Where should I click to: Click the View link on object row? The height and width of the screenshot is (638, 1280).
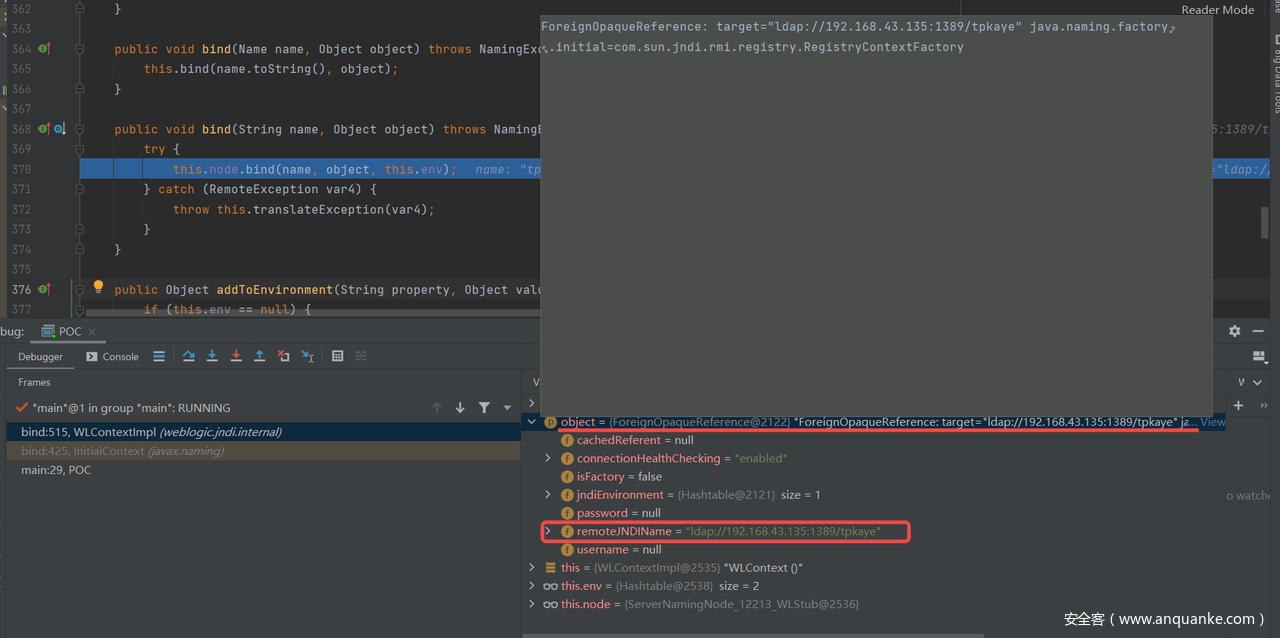point(1212,422)
